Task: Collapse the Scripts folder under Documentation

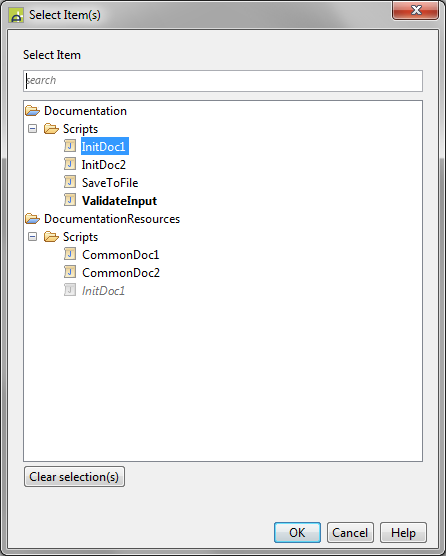Action: coord(32,128)
